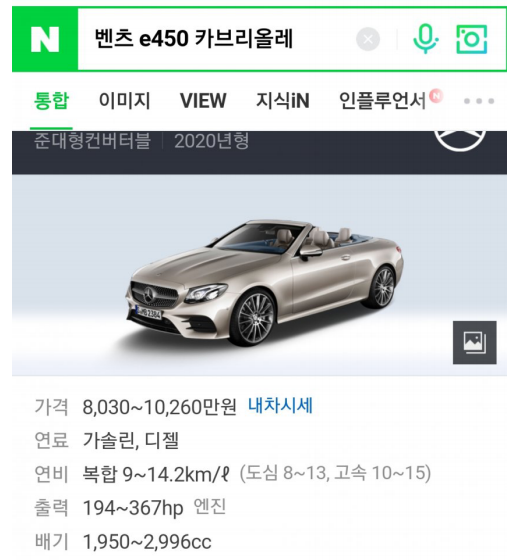The width and height of the screenshot is (518, 560).
Task: Click the Mercedes-Benz logo in banner
Action: (x=460, y=141)
